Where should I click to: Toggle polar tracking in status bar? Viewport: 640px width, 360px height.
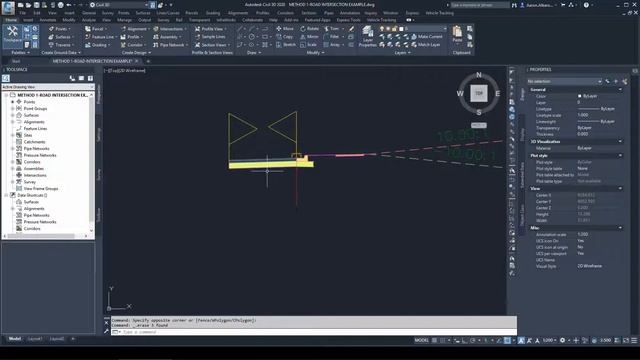point(472,340)
